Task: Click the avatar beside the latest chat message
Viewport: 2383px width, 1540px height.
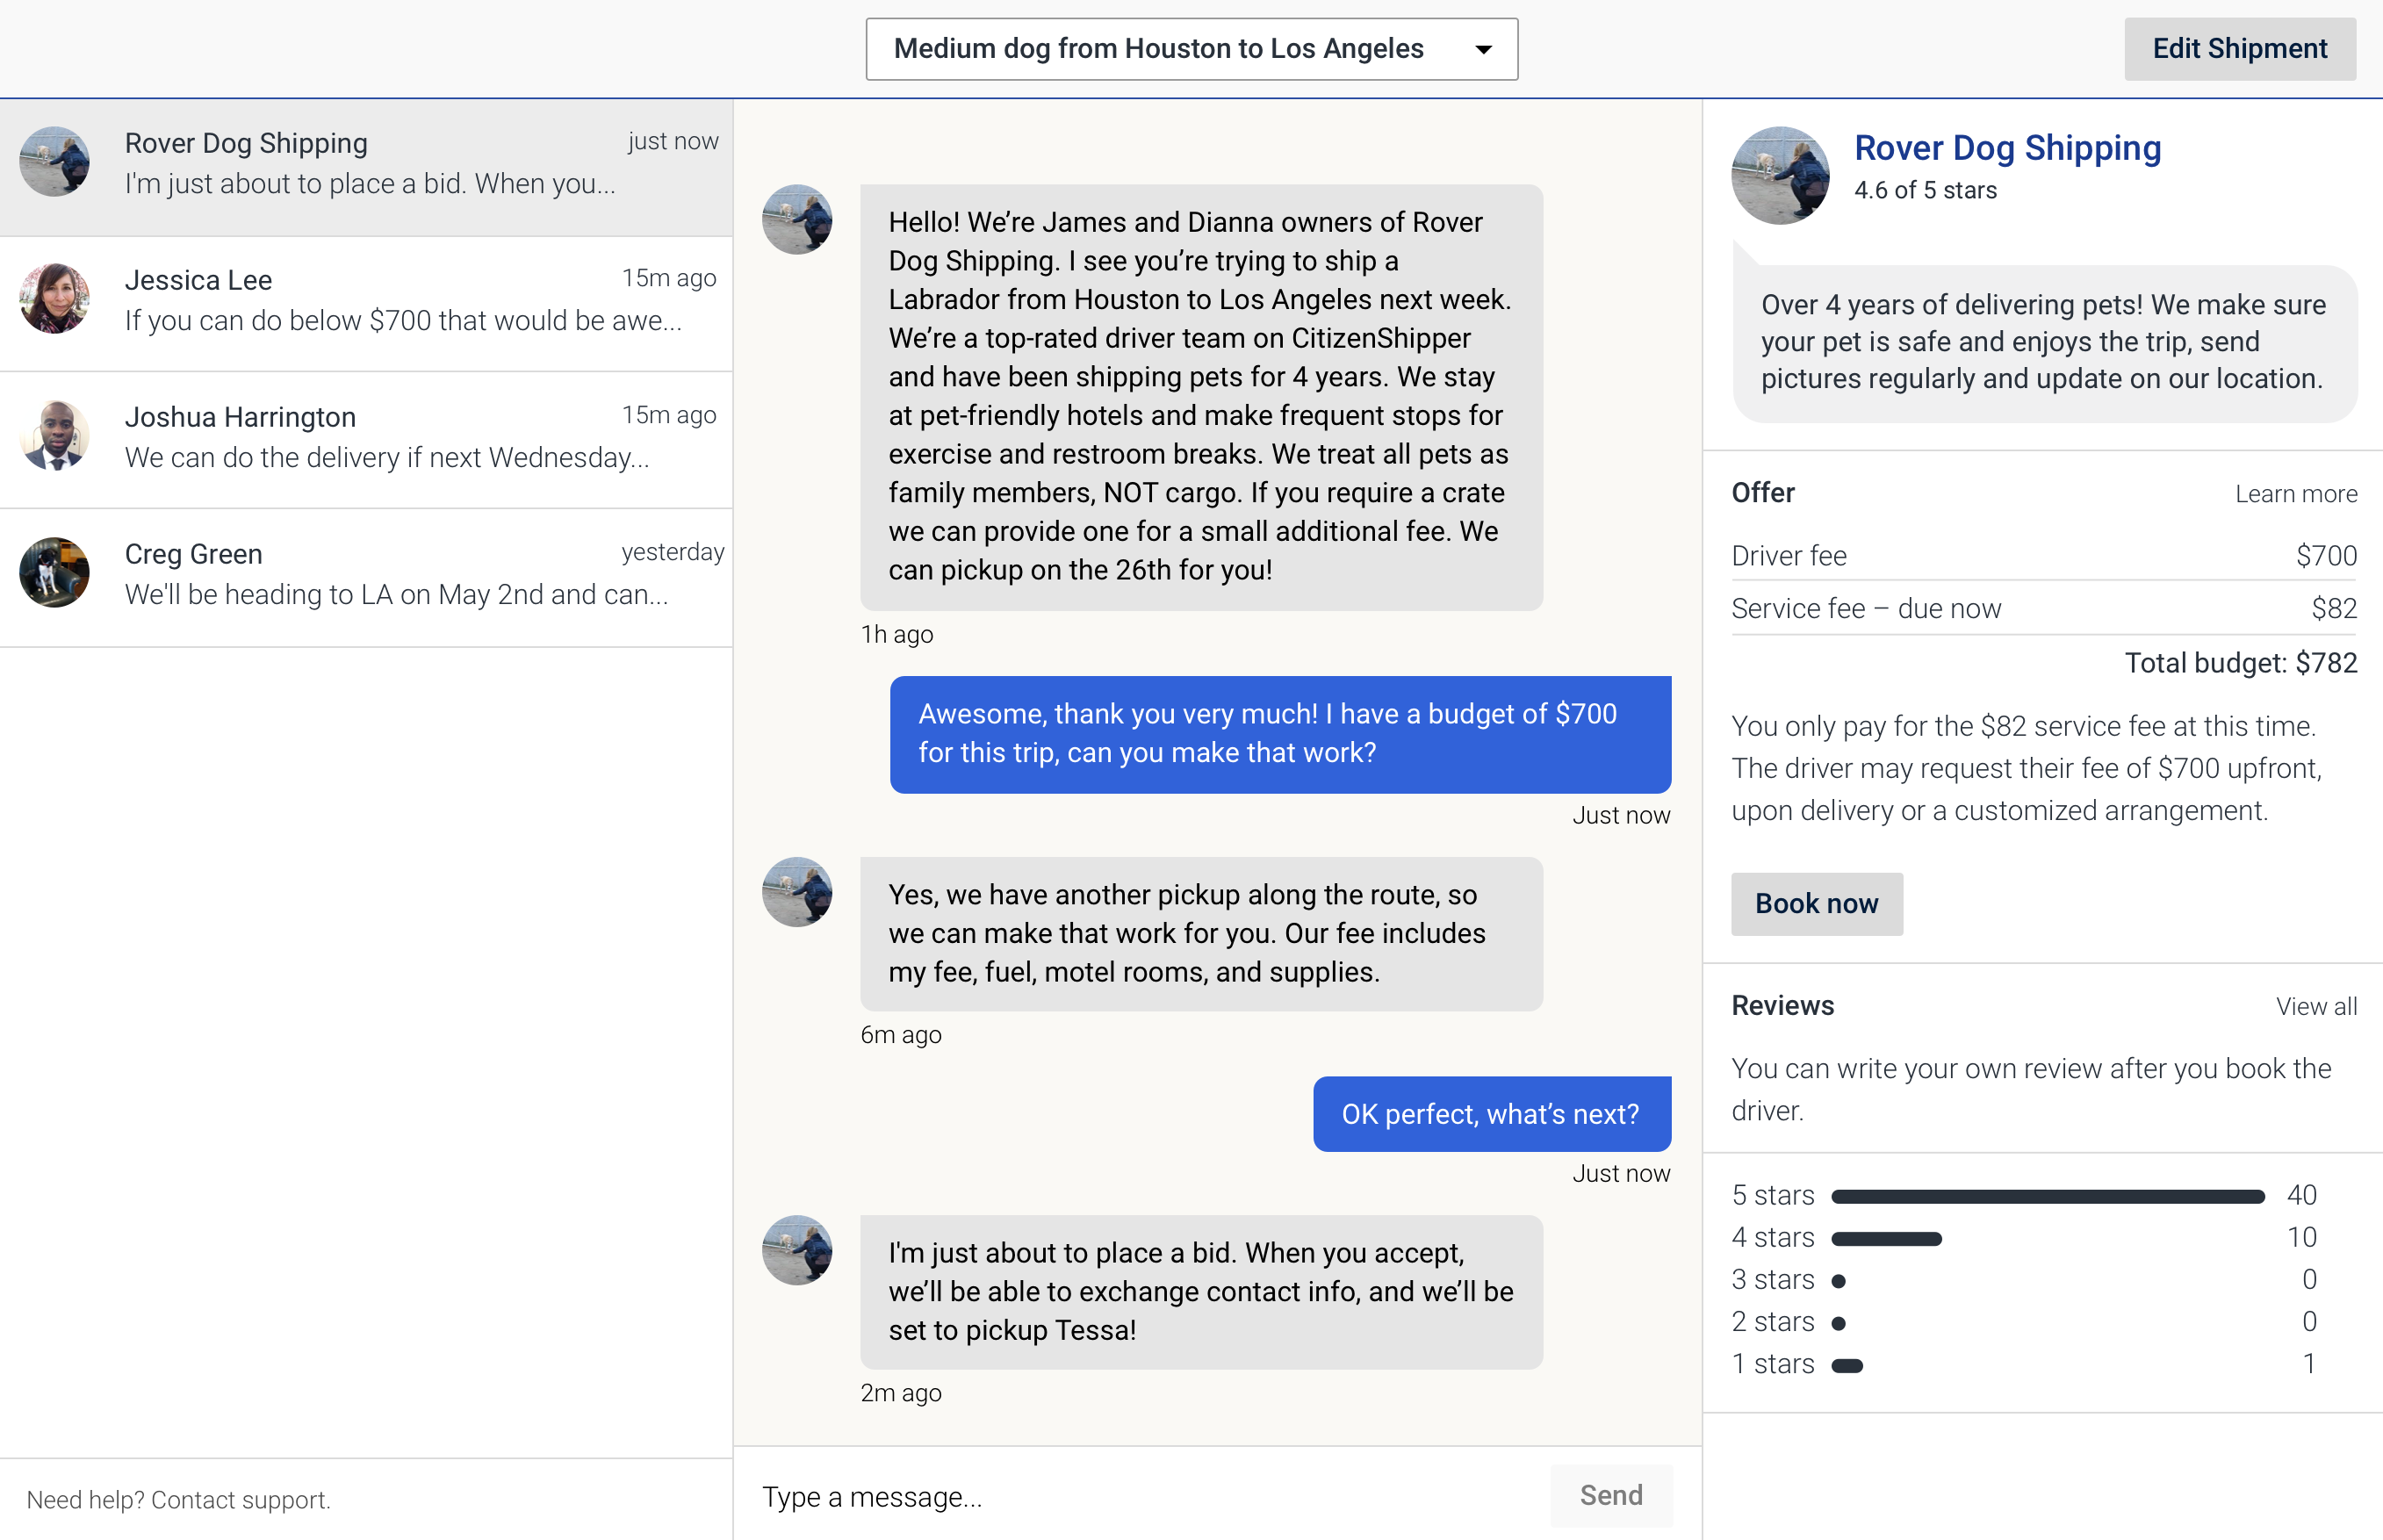Action: 797,1251
